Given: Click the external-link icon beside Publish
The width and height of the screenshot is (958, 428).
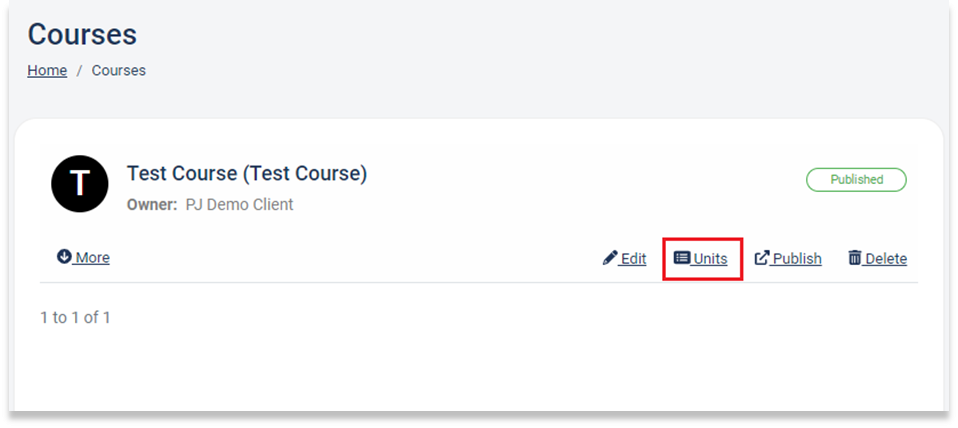Looking at the screenshot, I should click(x=762, y=258).
